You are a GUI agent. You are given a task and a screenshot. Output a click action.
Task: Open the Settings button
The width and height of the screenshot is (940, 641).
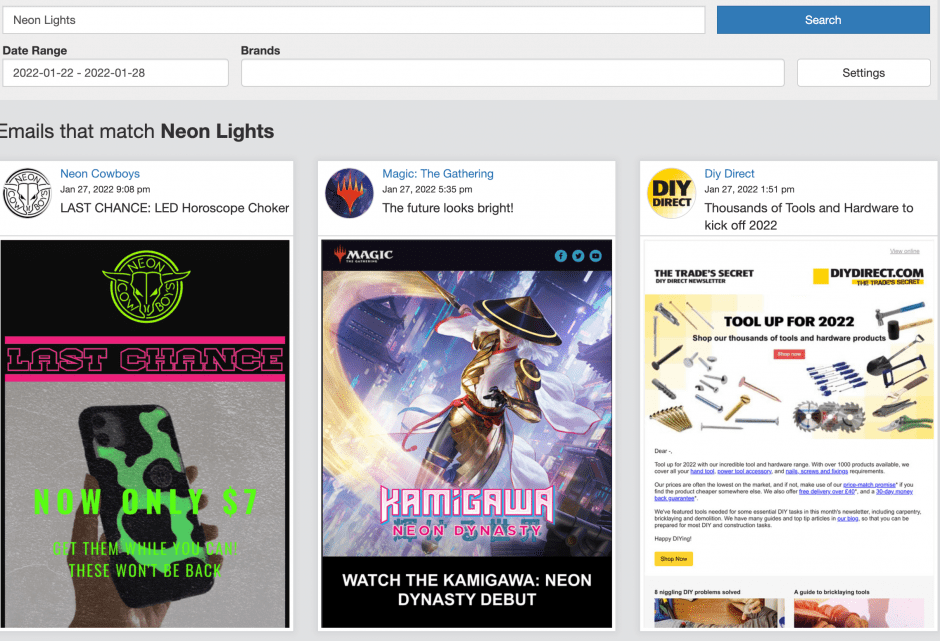coord(863,73)
